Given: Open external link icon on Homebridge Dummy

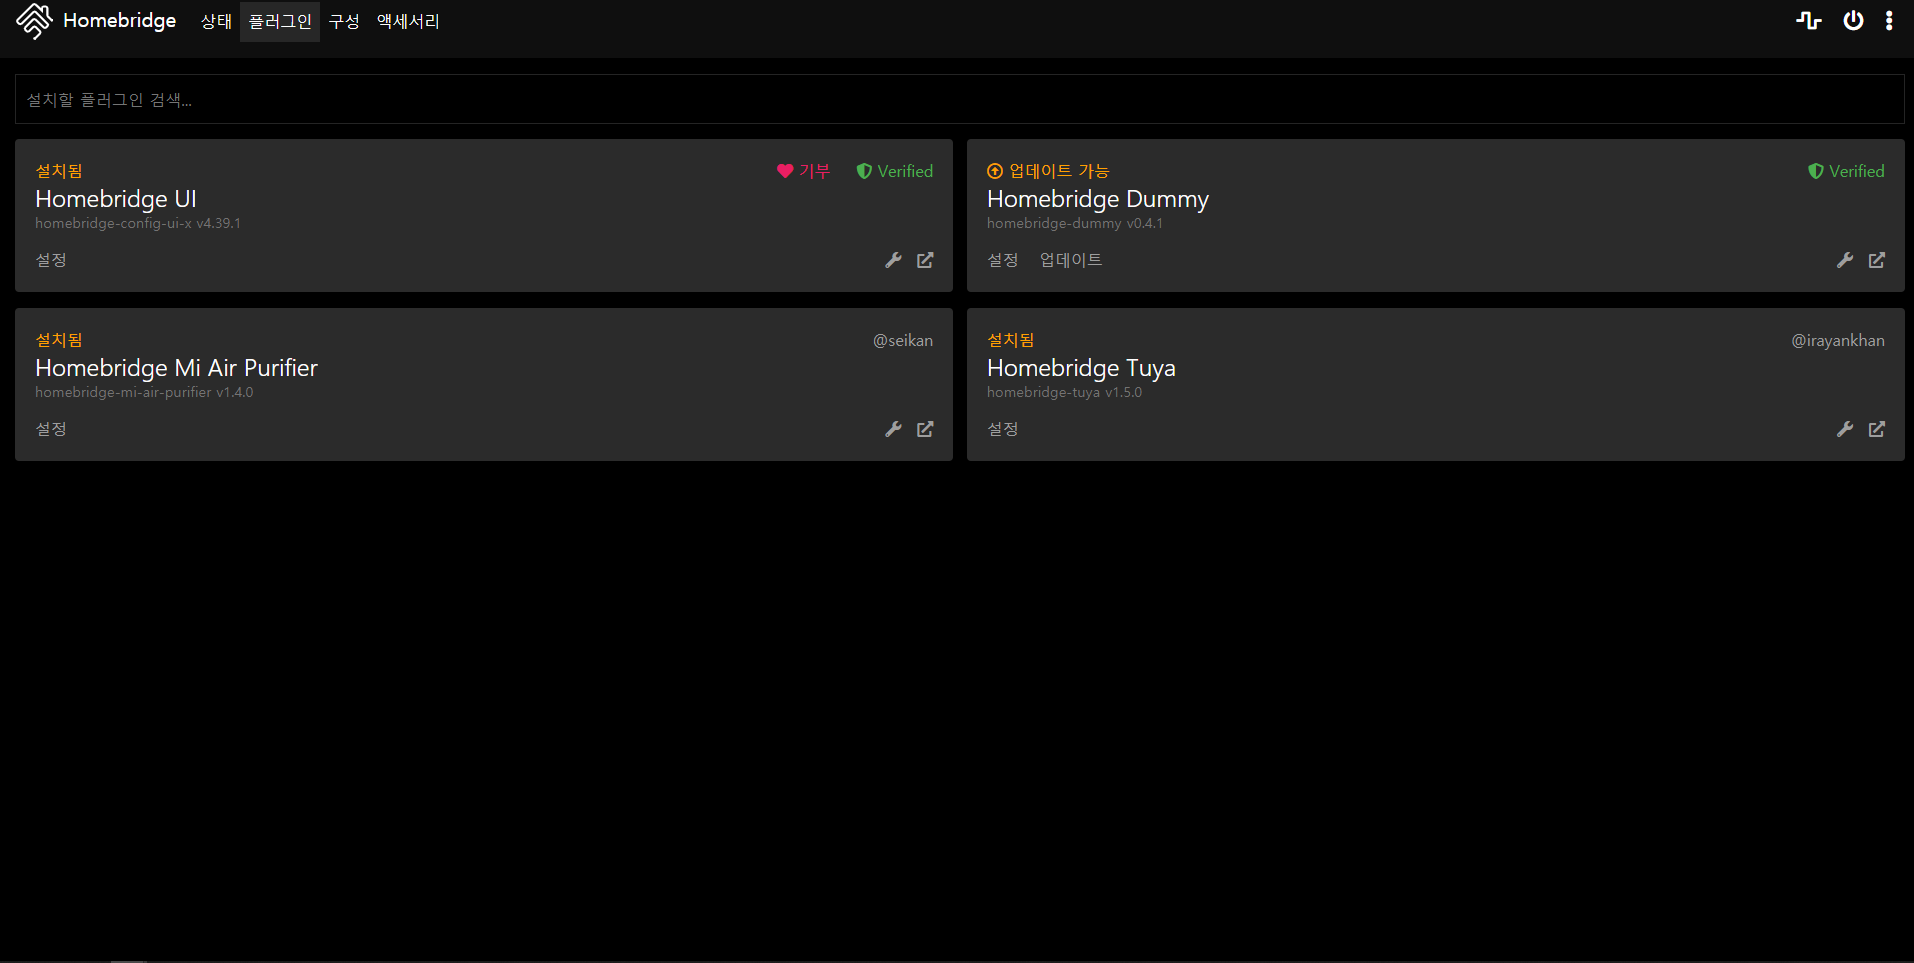Looking at the screenshot, I should [x=1877, y=260].
